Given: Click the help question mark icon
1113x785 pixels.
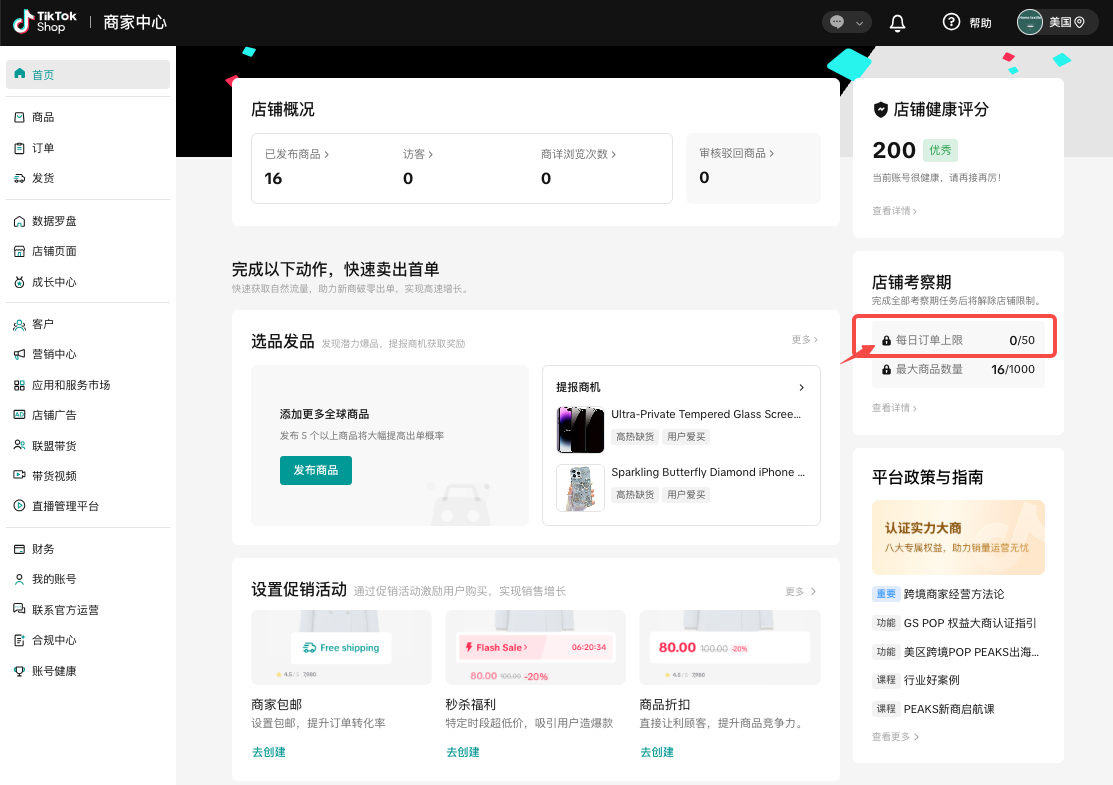Looking at the screenshot, I should point(951,21).
